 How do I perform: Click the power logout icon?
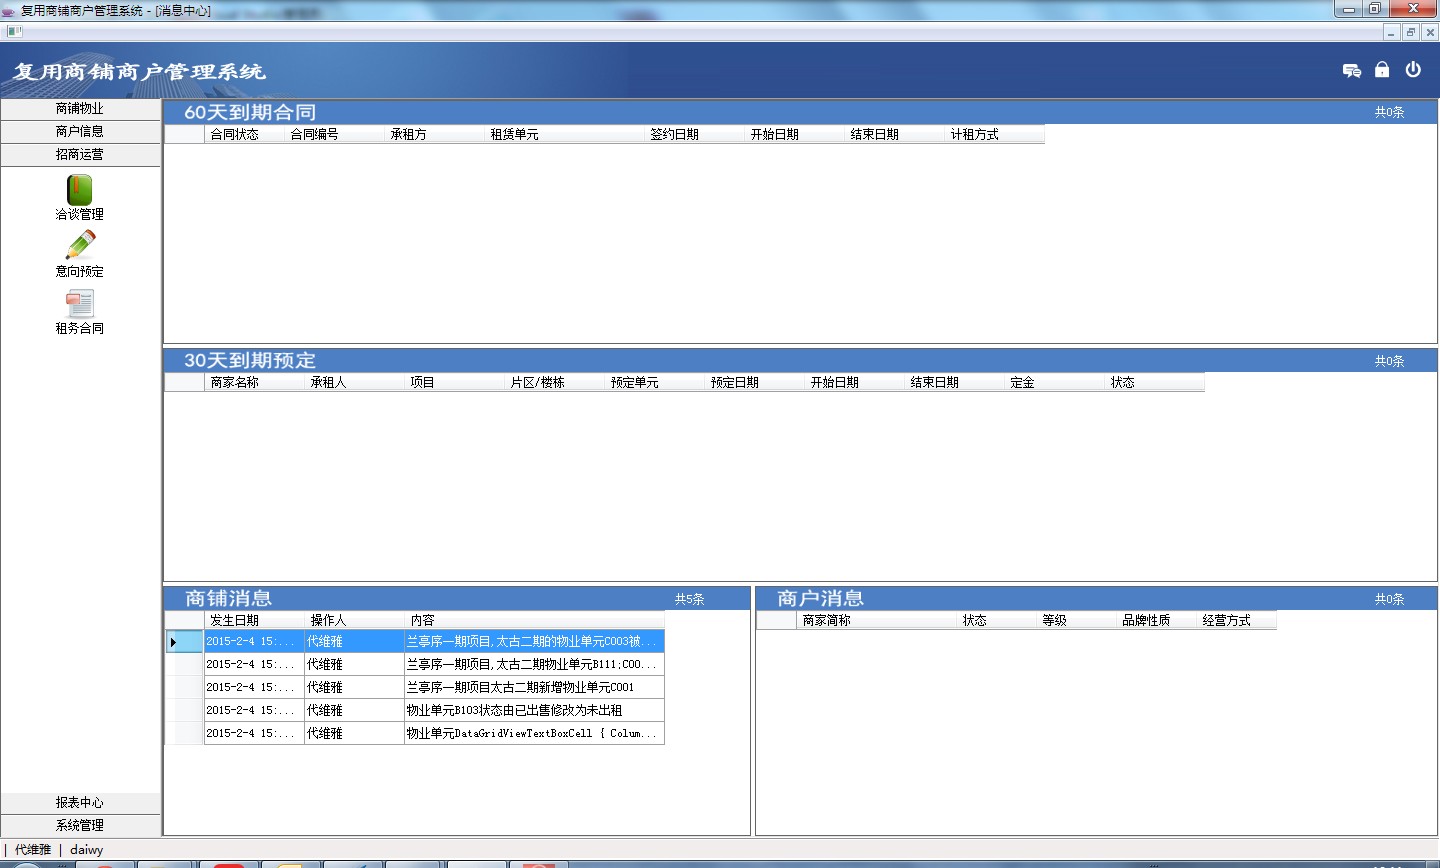(1413, 70)
